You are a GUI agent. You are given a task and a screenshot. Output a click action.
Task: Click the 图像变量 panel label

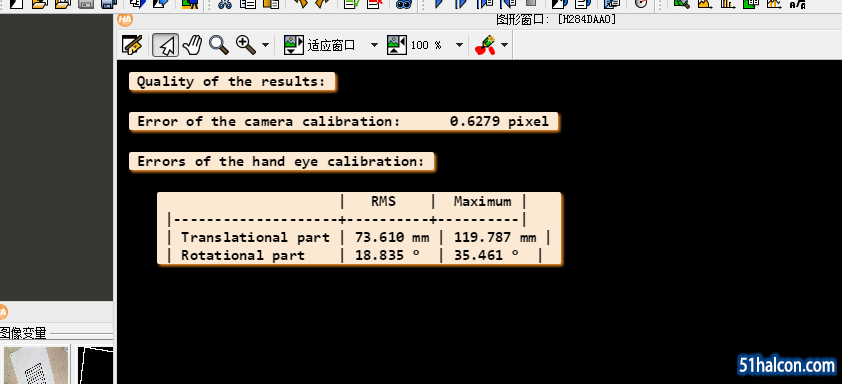(x=23, y=334)
